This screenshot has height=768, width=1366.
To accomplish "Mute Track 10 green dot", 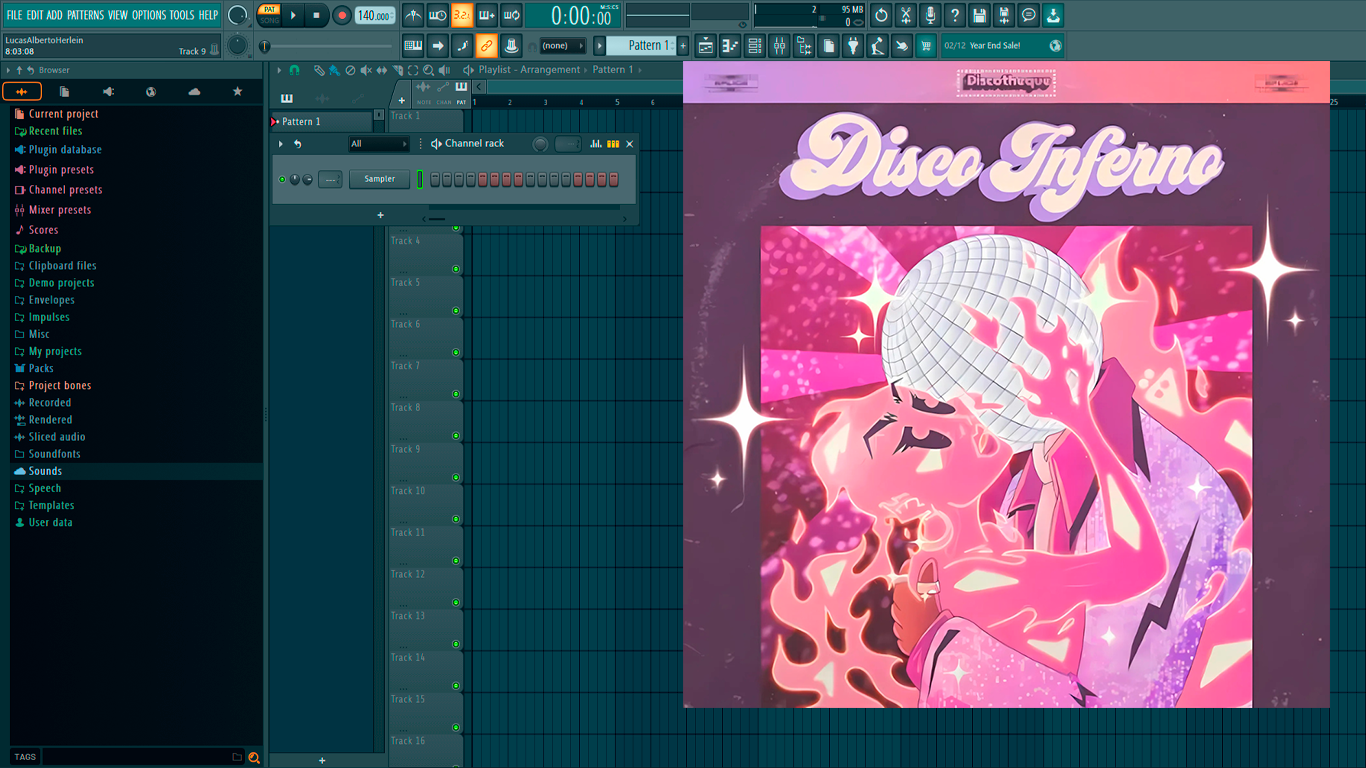I will point(456,519).
